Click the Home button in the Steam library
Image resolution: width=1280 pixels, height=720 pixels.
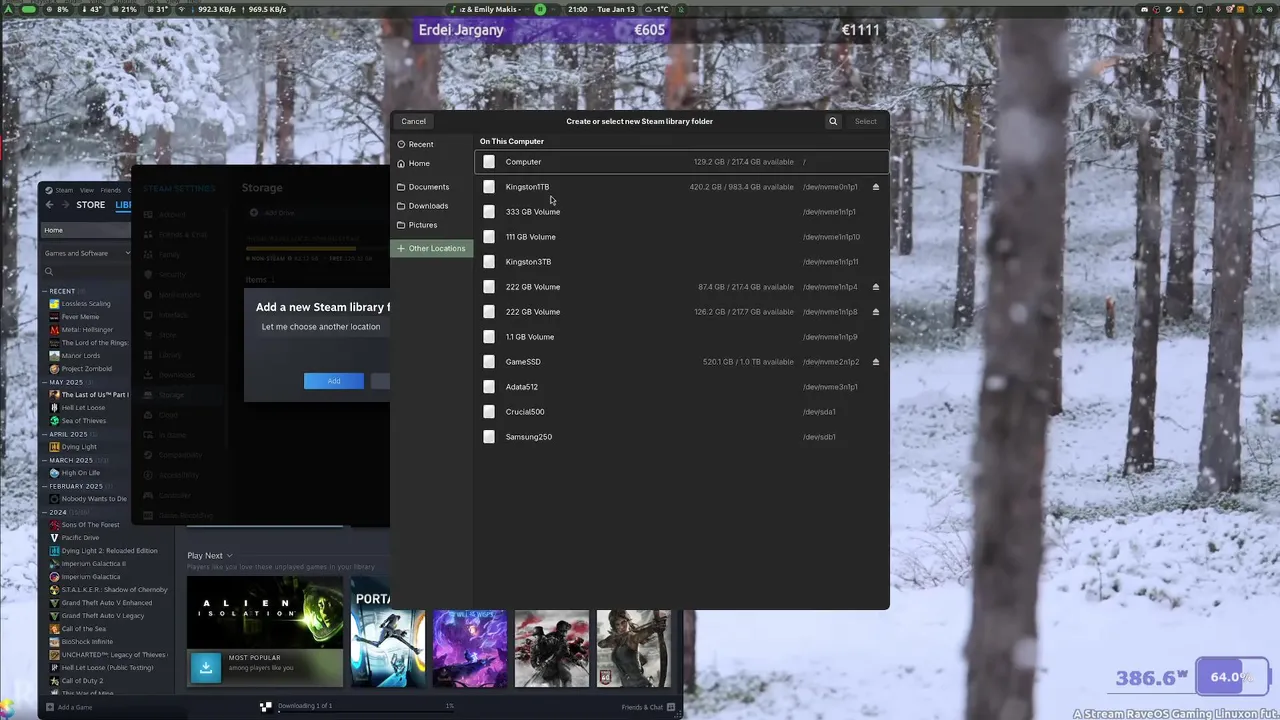86,230
